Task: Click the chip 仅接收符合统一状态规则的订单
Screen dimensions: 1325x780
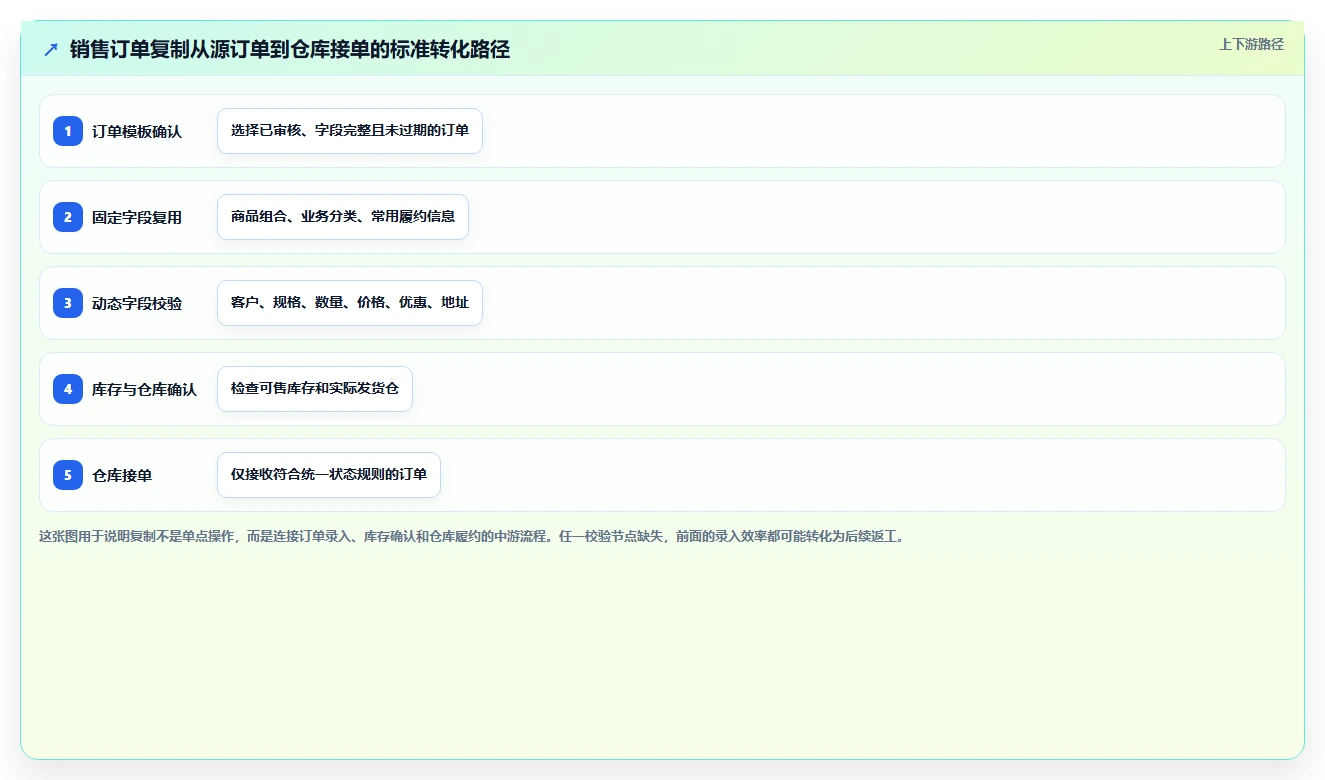Action: point(329,475)
